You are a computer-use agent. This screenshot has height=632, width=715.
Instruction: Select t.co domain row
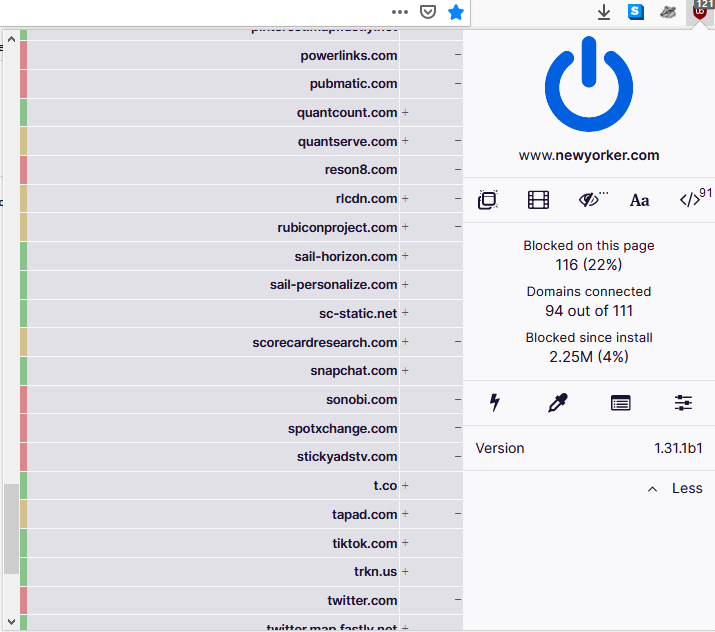pos(241,486)
